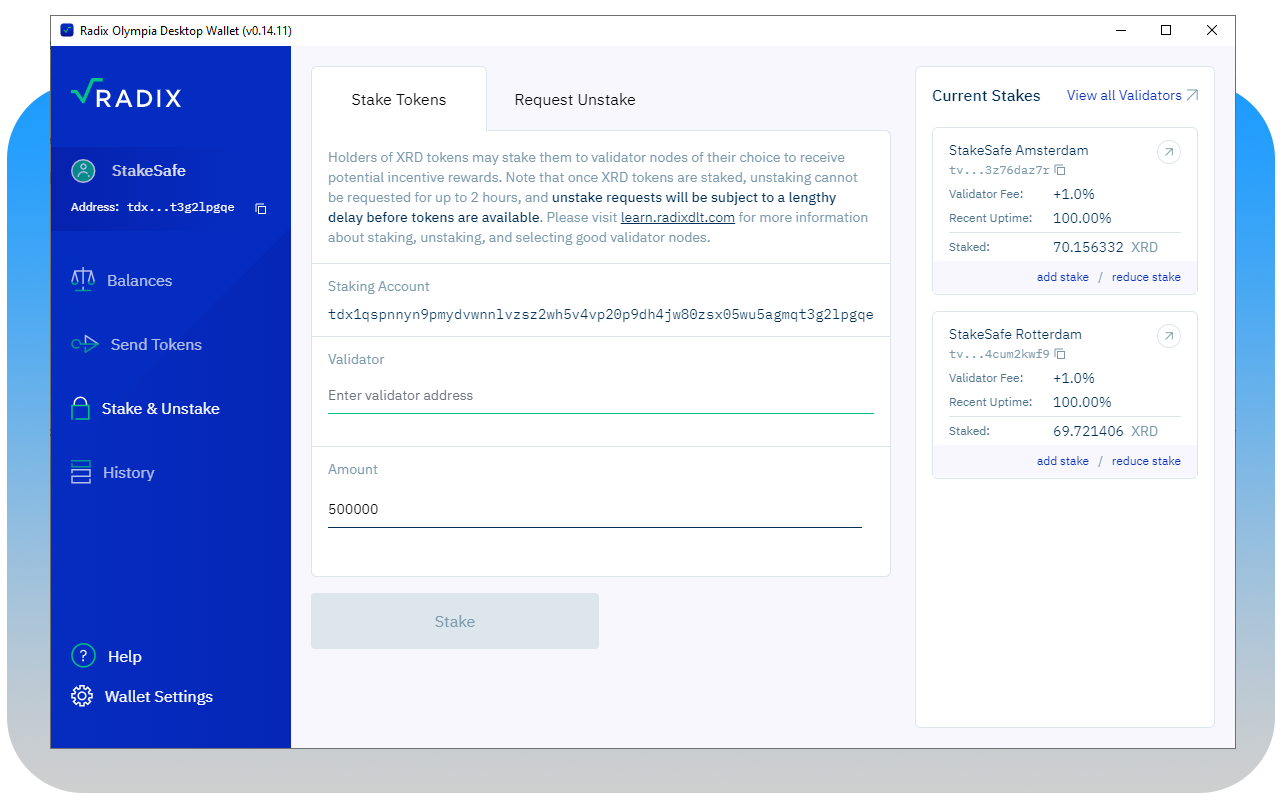Click the Radix logo in sidebar
The height and width of the screenshot is (800, 1286).
click(126, 94)
